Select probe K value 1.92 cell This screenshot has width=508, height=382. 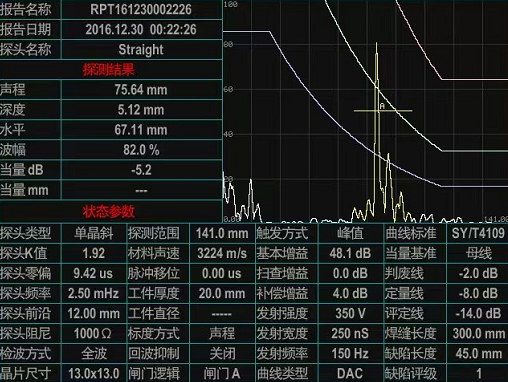coord(94,253)
